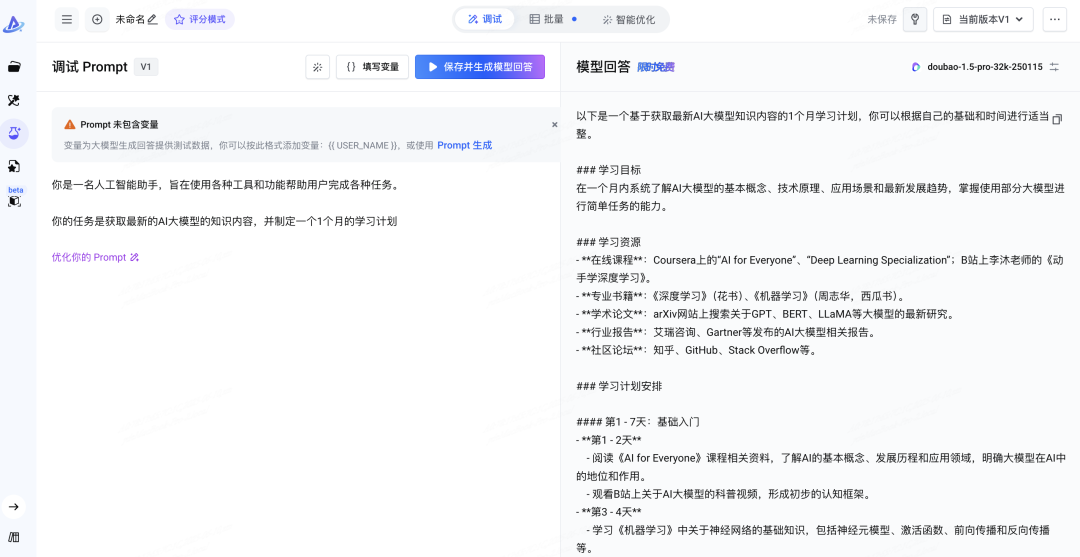The image size is (1080, 557).
Task: Click the Prompt 生成 link
Action: [x=465, y=145]
